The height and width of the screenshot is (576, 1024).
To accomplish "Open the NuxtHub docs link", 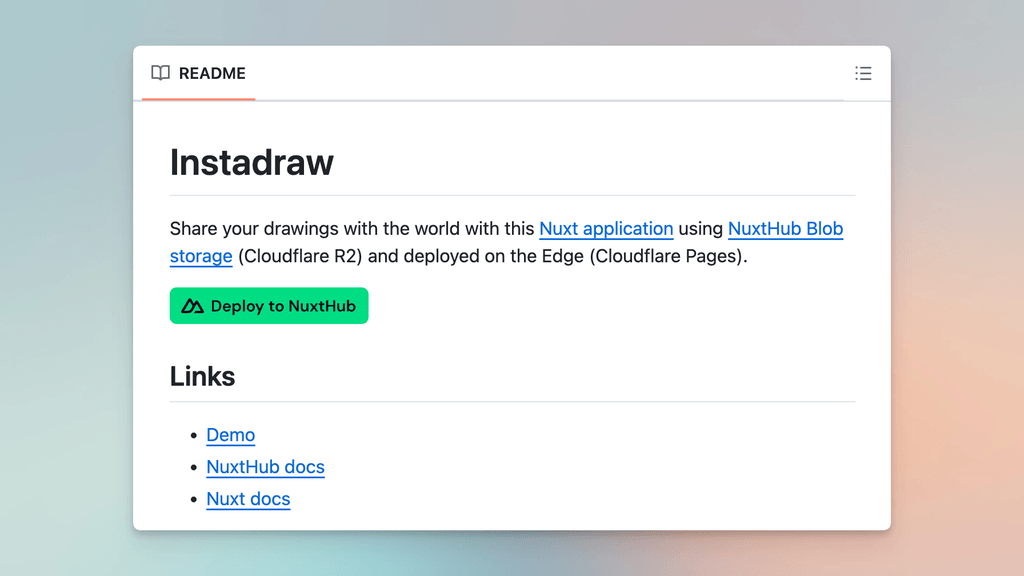I will click(x=265, y=467).
